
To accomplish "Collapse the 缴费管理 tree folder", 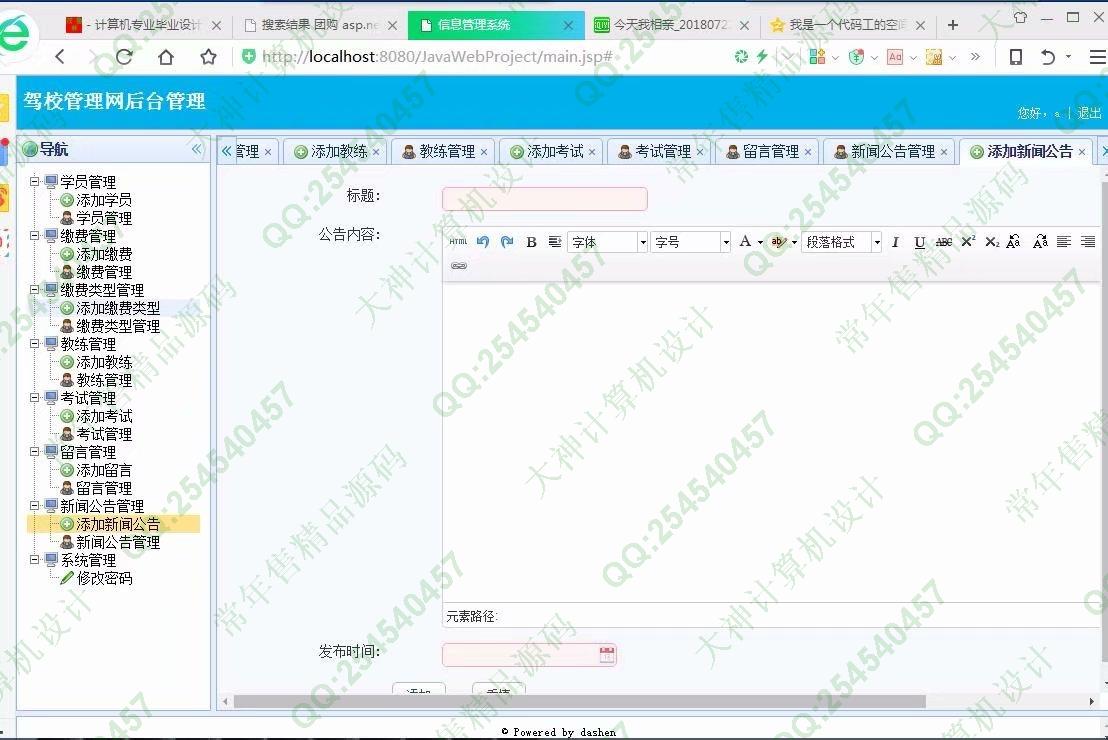I will tap(35, 235).
